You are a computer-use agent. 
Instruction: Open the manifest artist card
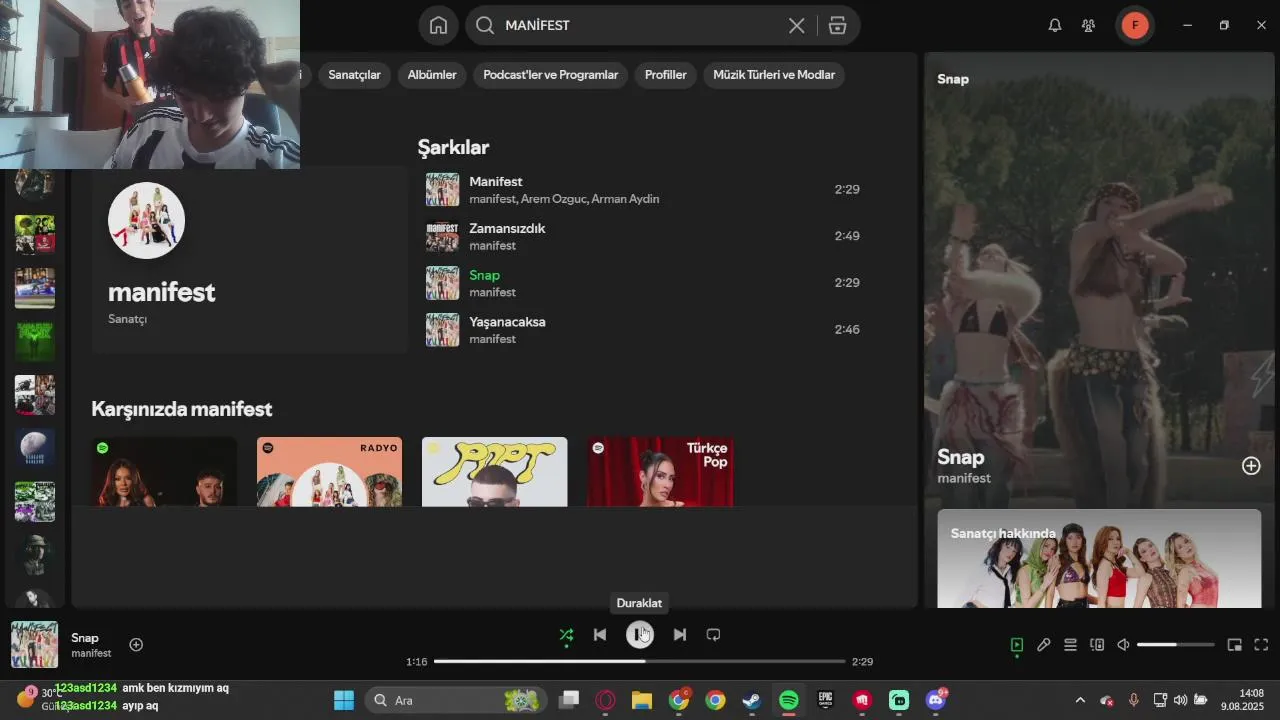coord(249,260)
